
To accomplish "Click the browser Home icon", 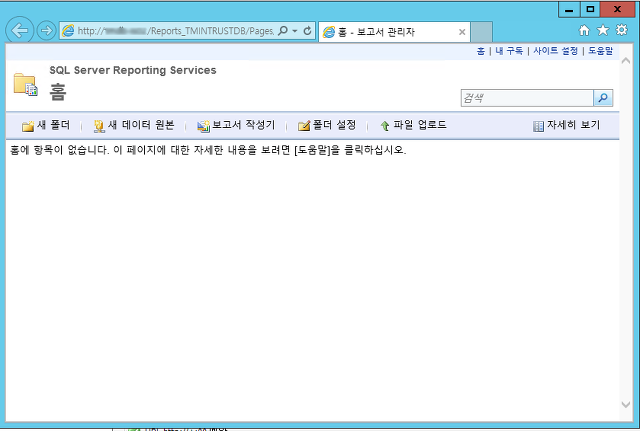I will pyautogui.click(x=584, y=30).
